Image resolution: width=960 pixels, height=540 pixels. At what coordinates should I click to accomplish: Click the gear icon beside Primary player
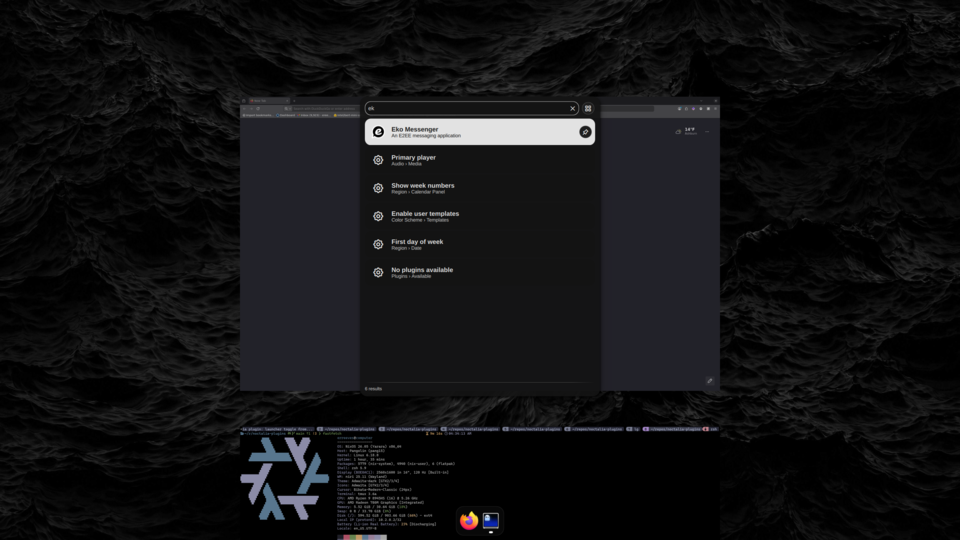click(x=378, y=160)
